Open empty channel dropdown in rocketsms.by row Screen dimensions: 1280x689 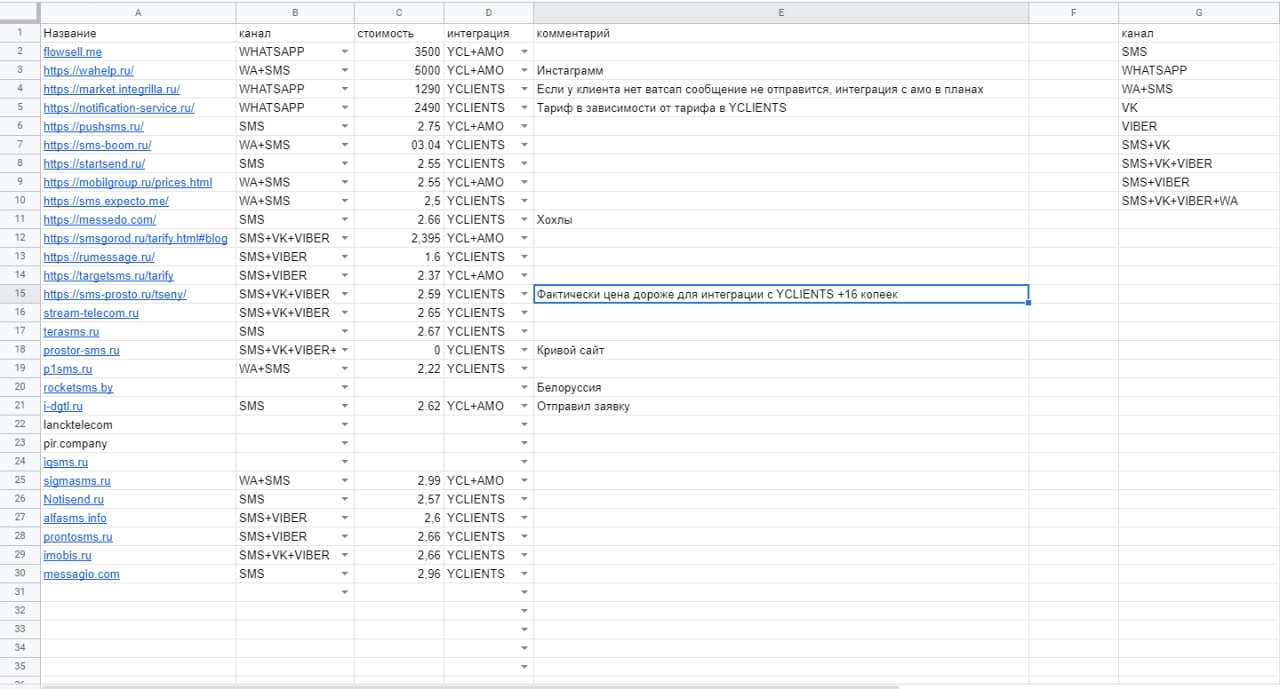(x=345, y=388)
